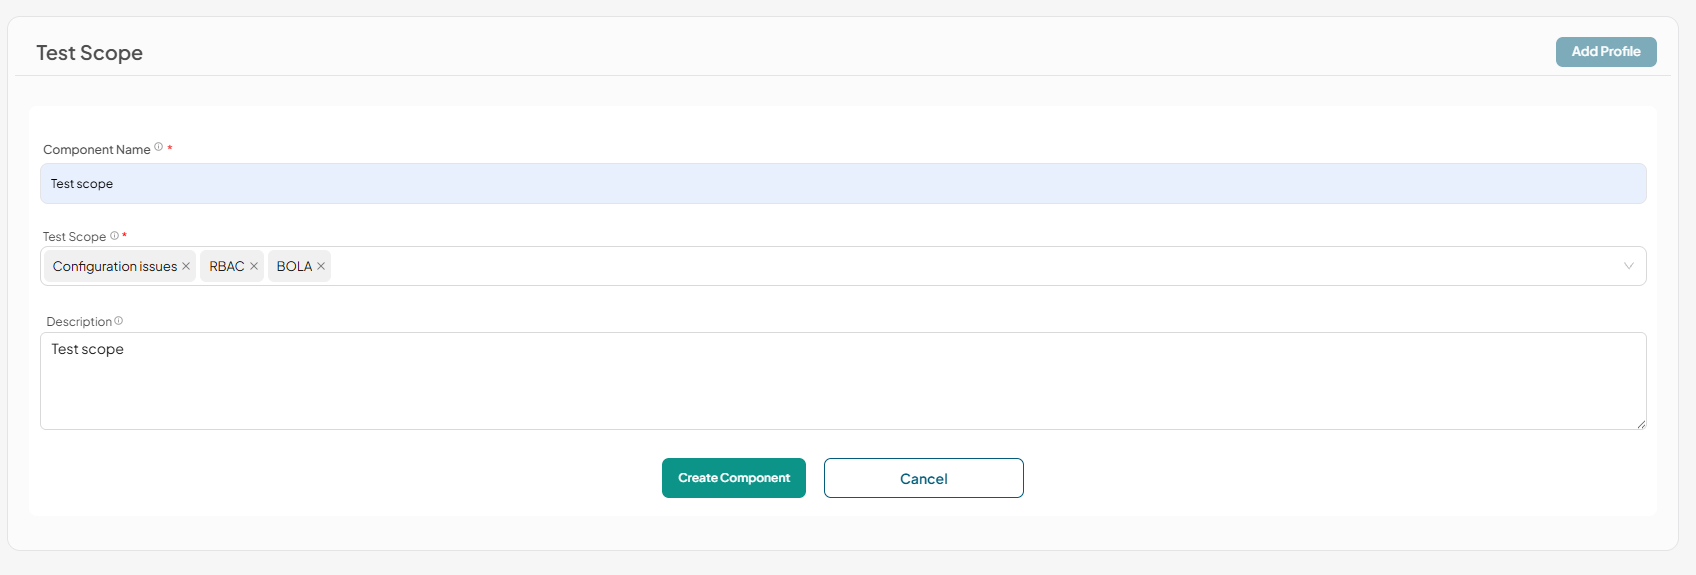Select the RBAC tag label
Image resolution: width=1696 pixels, height=575 pixels.
coord(227,266)
